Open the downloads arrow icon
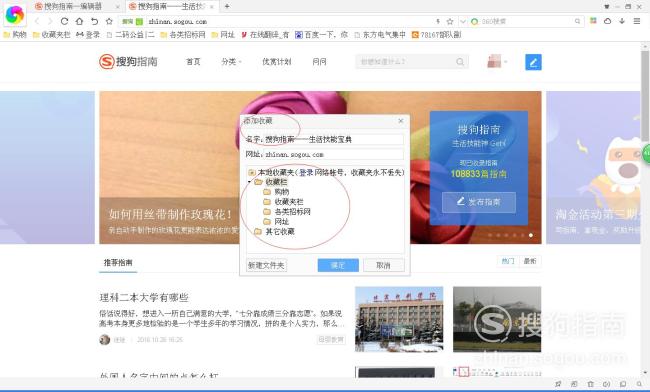This screenshot has width=650, height=392. [622, 21]
